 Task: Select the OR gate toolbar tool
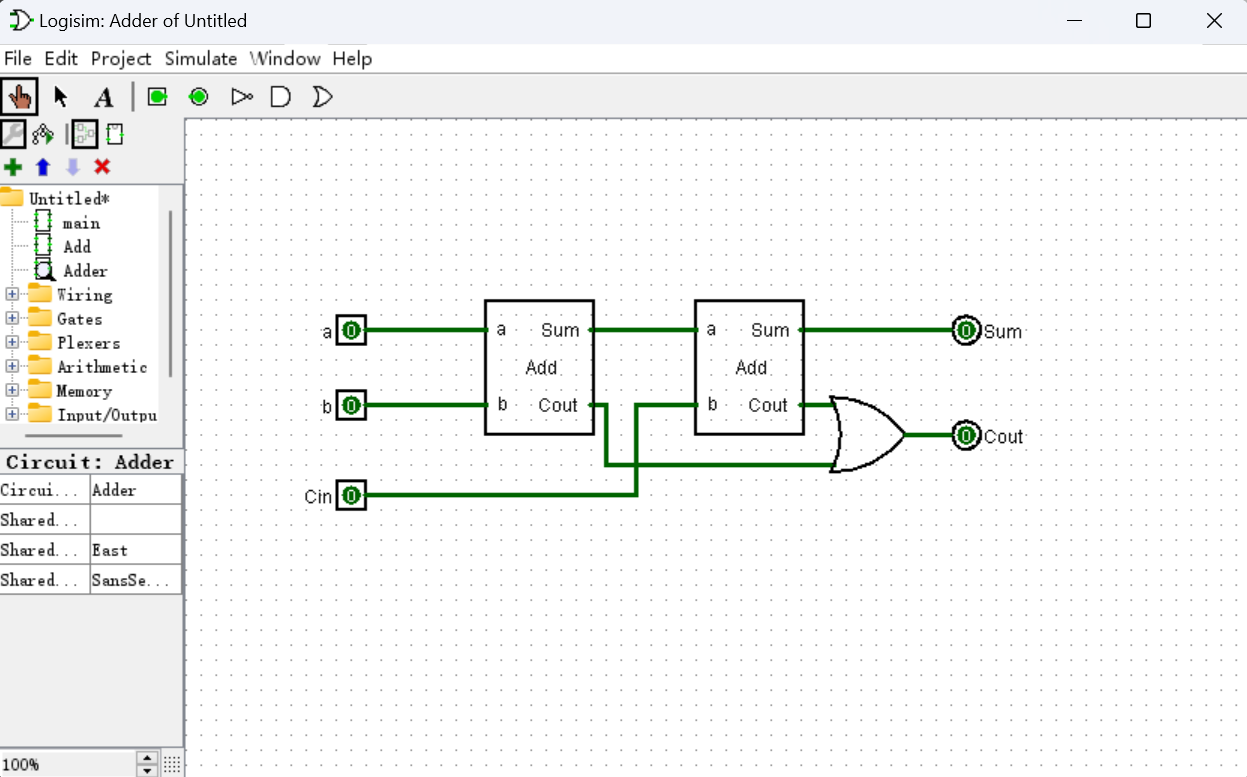(x=322, y=97)
